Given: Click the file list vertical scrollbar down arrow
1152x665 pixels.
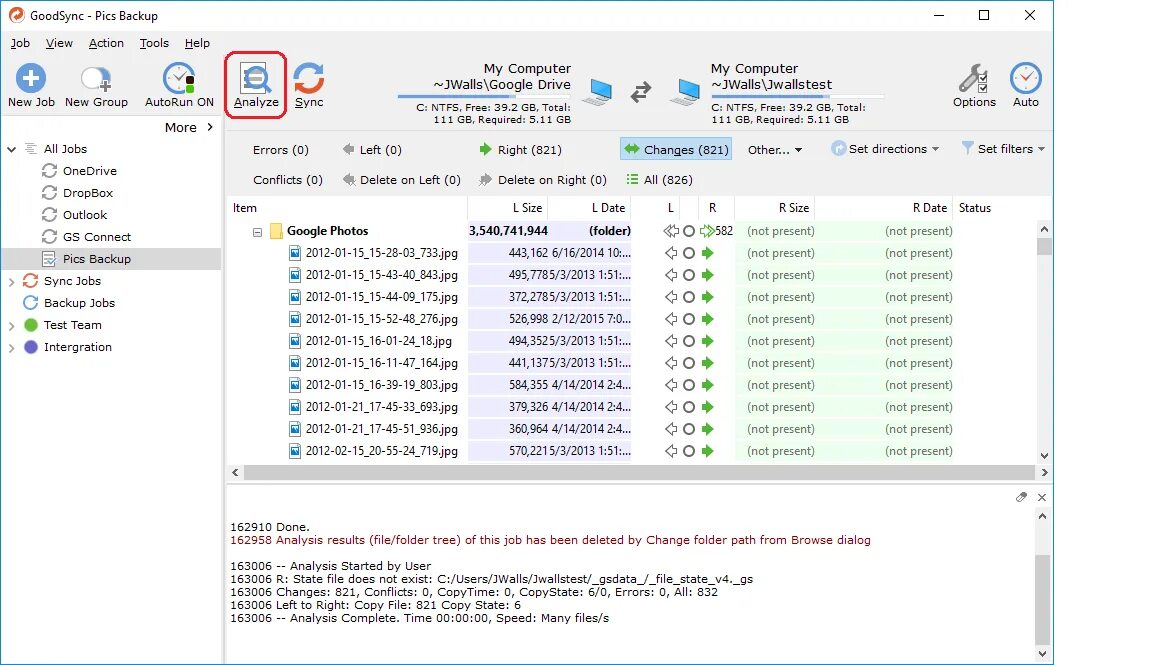Looking at the screenshot, I should pyautogui.click(x=1044, y=456).
